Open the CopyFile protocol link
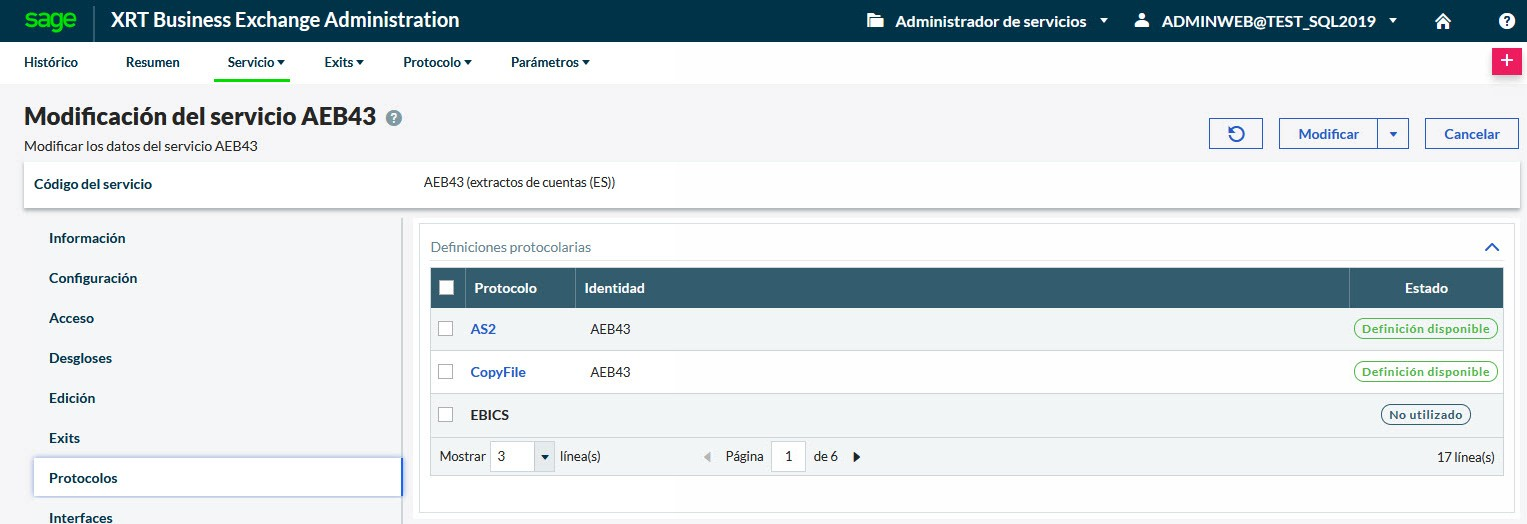Image resolution: width=1527 pixels, height=524 pixels. point(498,372)
